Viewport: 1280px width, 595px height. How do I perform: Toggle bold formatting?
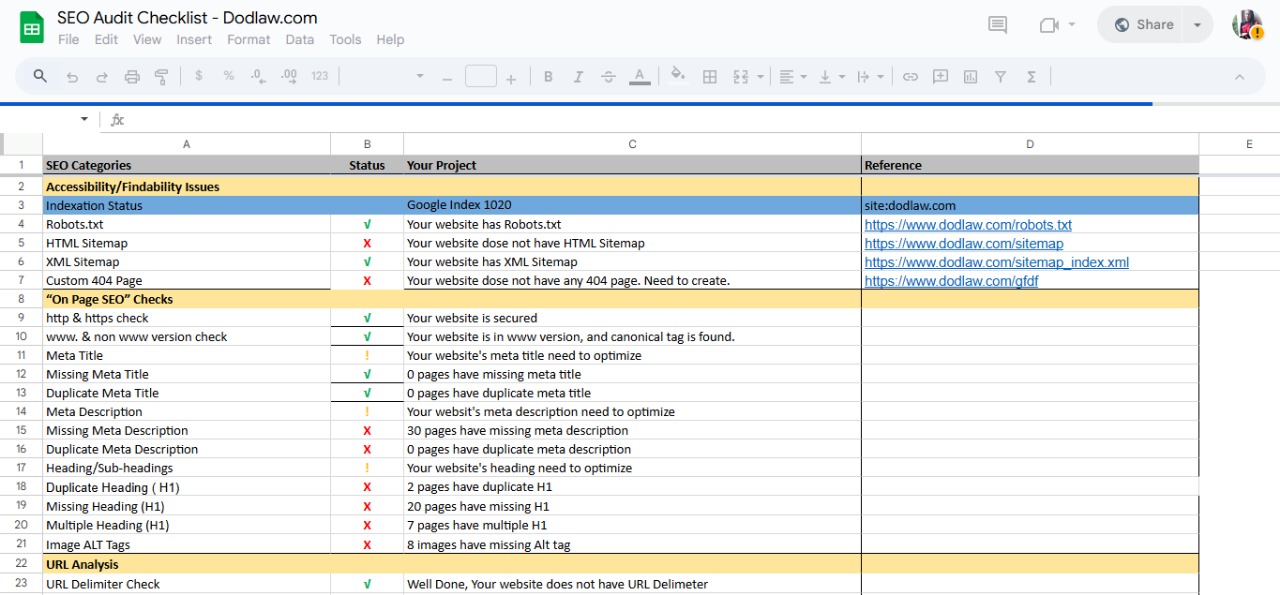tap(548, 76)
